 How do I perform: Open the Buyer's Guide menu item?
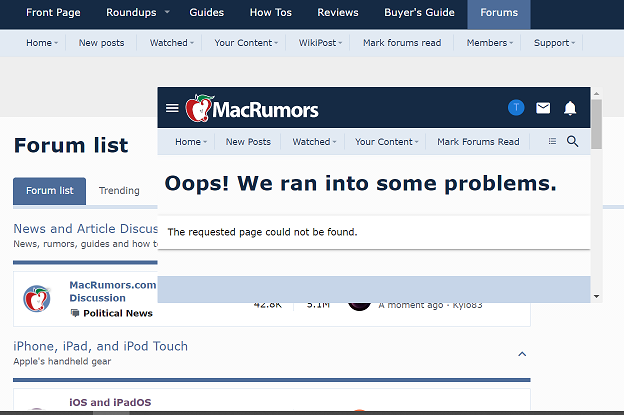[419, 12]
